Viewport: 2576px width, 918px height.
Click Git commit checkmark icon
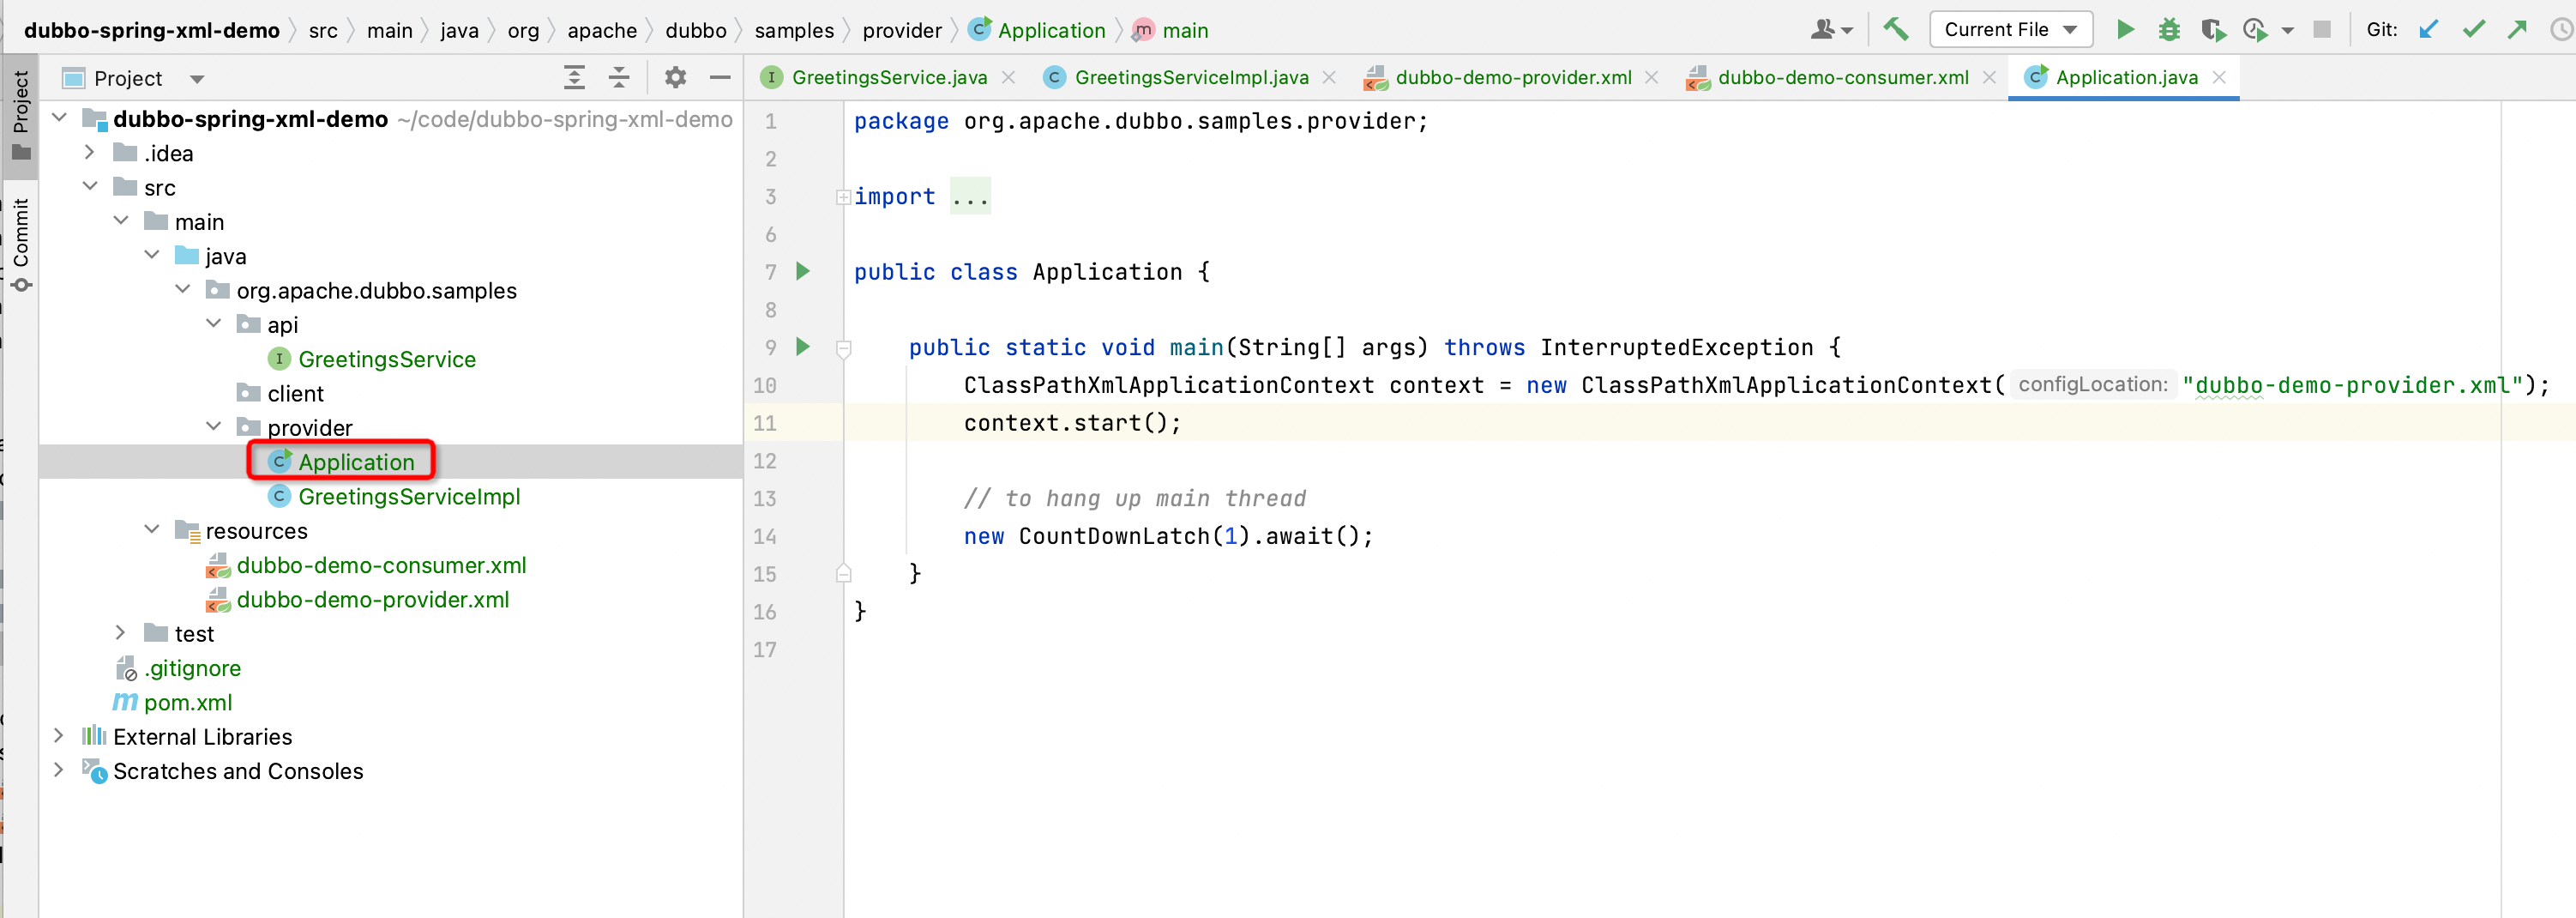[2473, 30]
